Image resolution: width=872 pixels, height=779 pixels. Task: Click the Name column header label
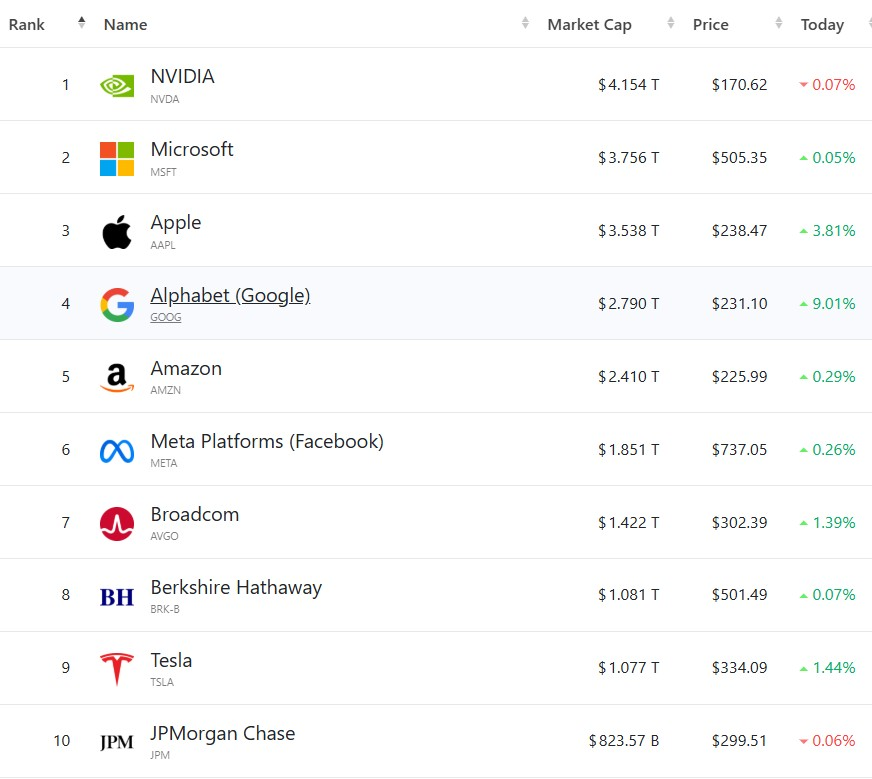[x=126, y=24]
